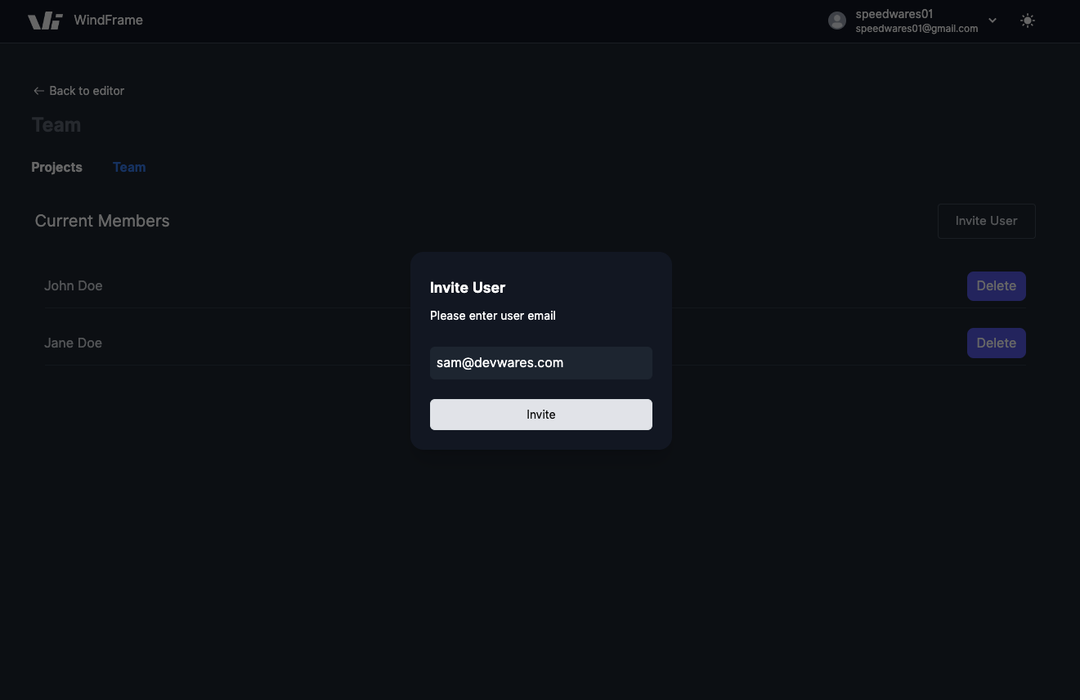The image size is (1080, 700).
Task: Click the back arrow icon
Action: (39, 91)
